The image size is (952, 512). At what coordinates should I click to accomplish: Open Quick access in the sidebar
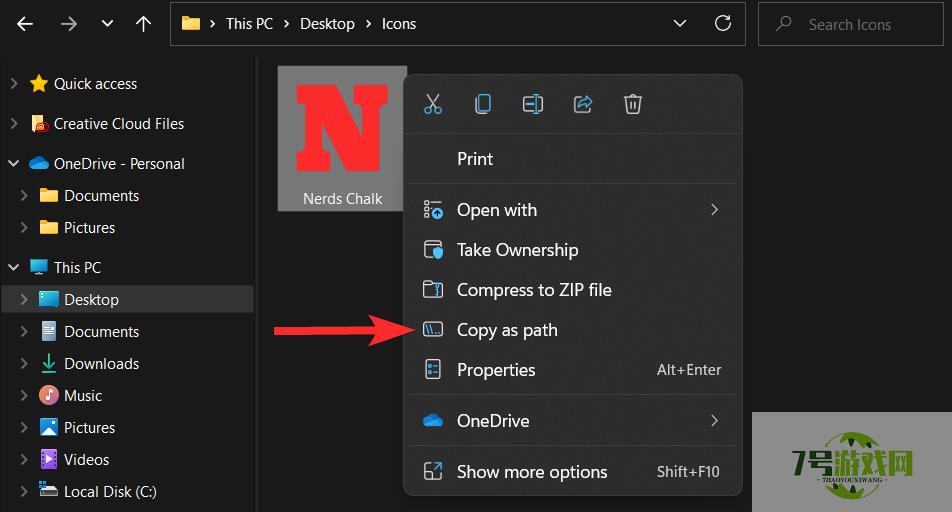pos(95,84)
